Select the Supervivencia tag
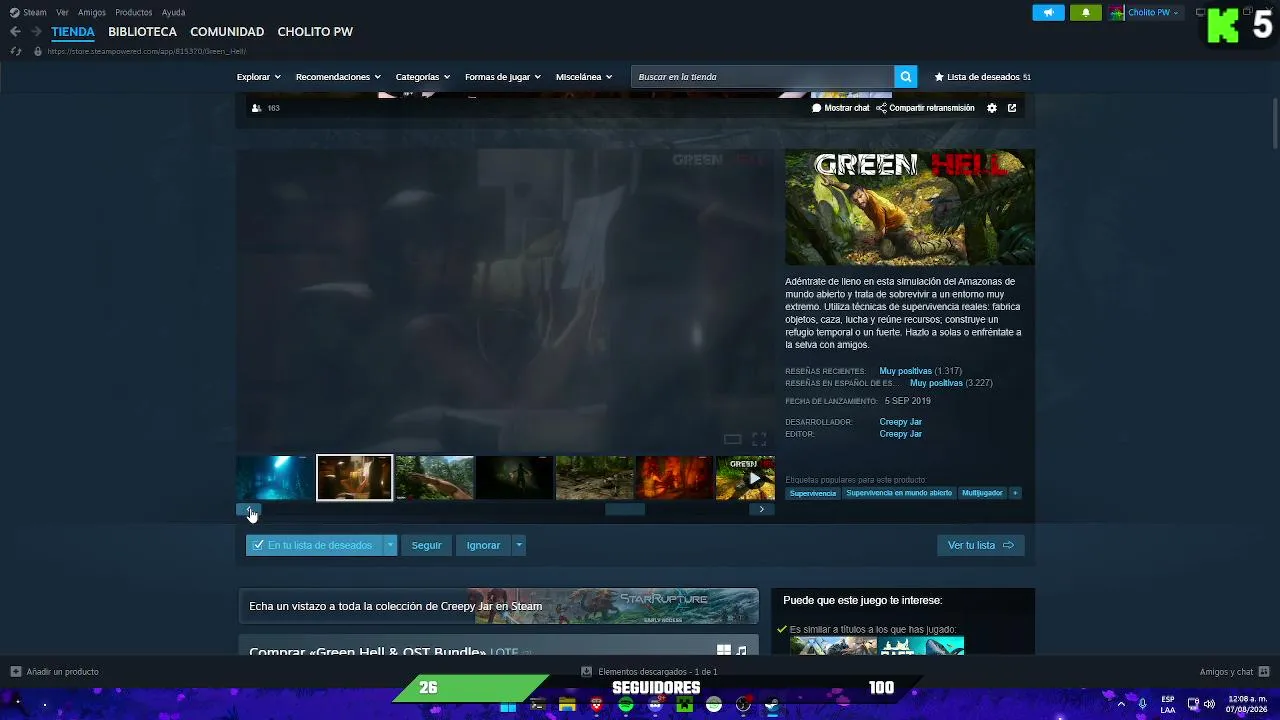Screen dimensions: 1280x720 (x=812, y=493)
